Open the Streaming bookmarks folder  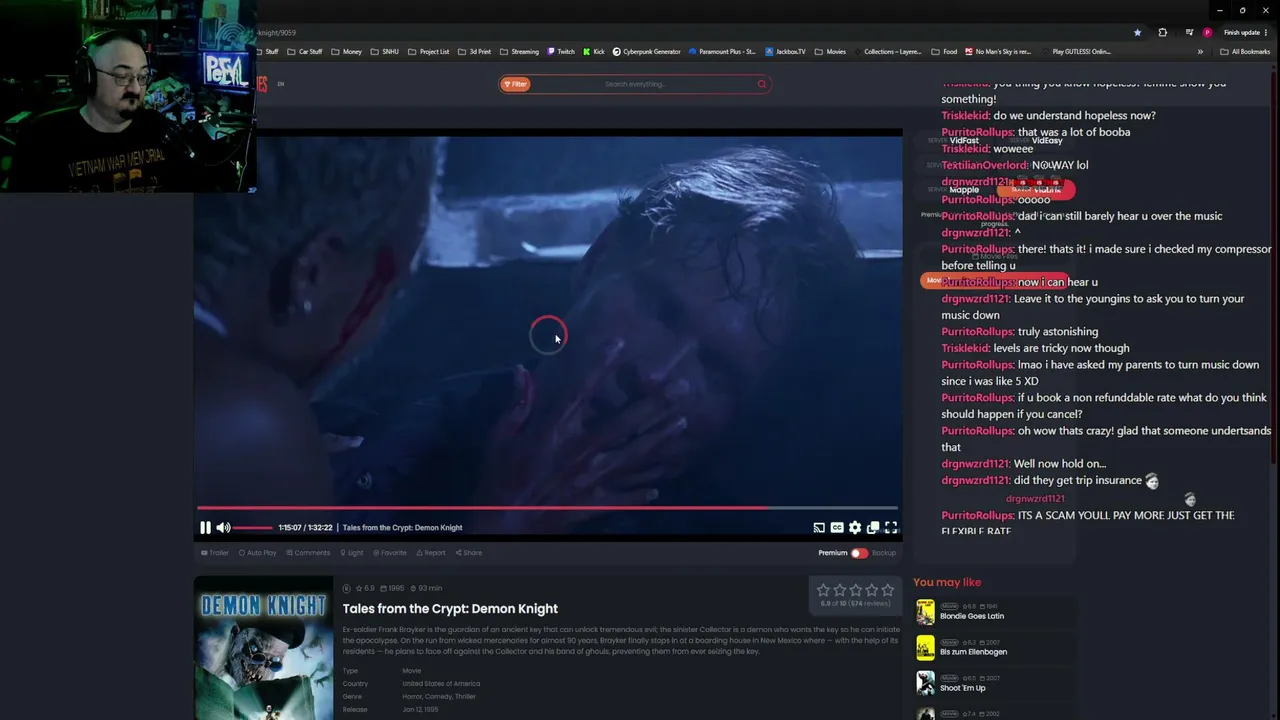click(x=519, y=52)
